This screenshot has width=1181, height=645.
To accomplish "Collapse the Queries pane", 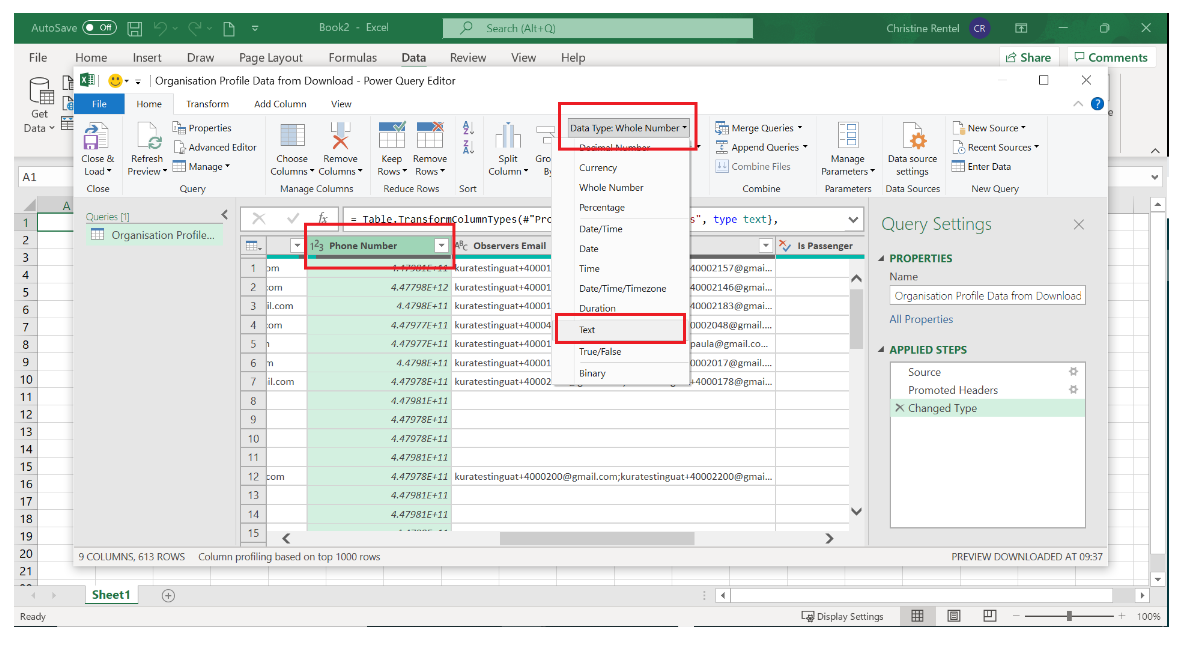I will tap(224, 216).
